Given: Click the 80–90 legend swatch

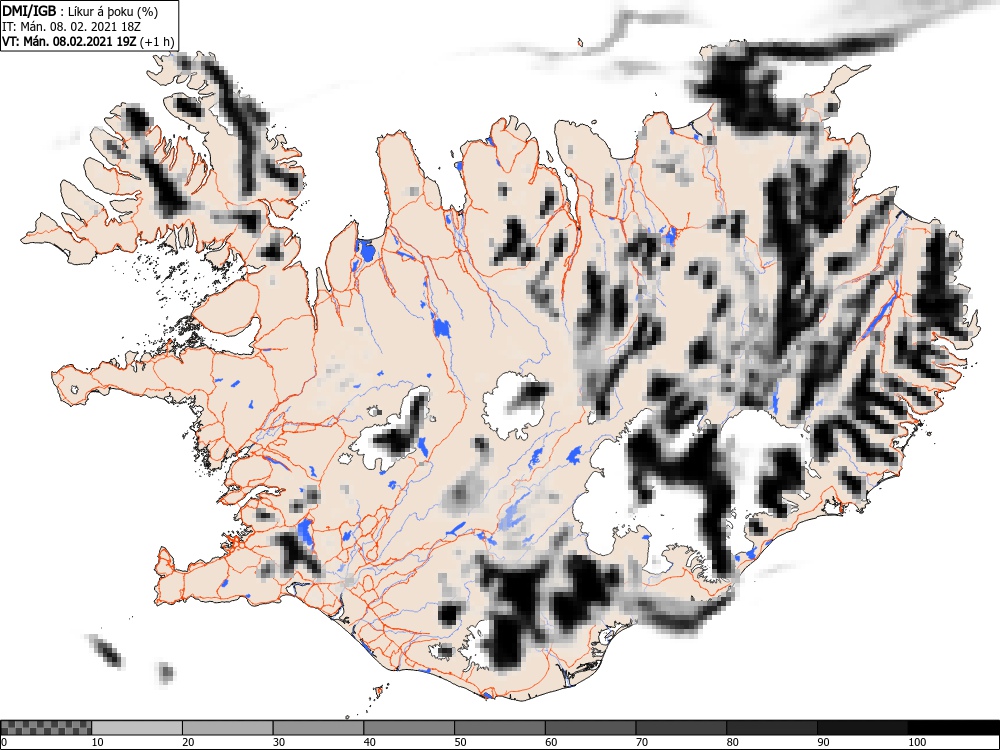Looking at the screenshot, I should (772, 728).
